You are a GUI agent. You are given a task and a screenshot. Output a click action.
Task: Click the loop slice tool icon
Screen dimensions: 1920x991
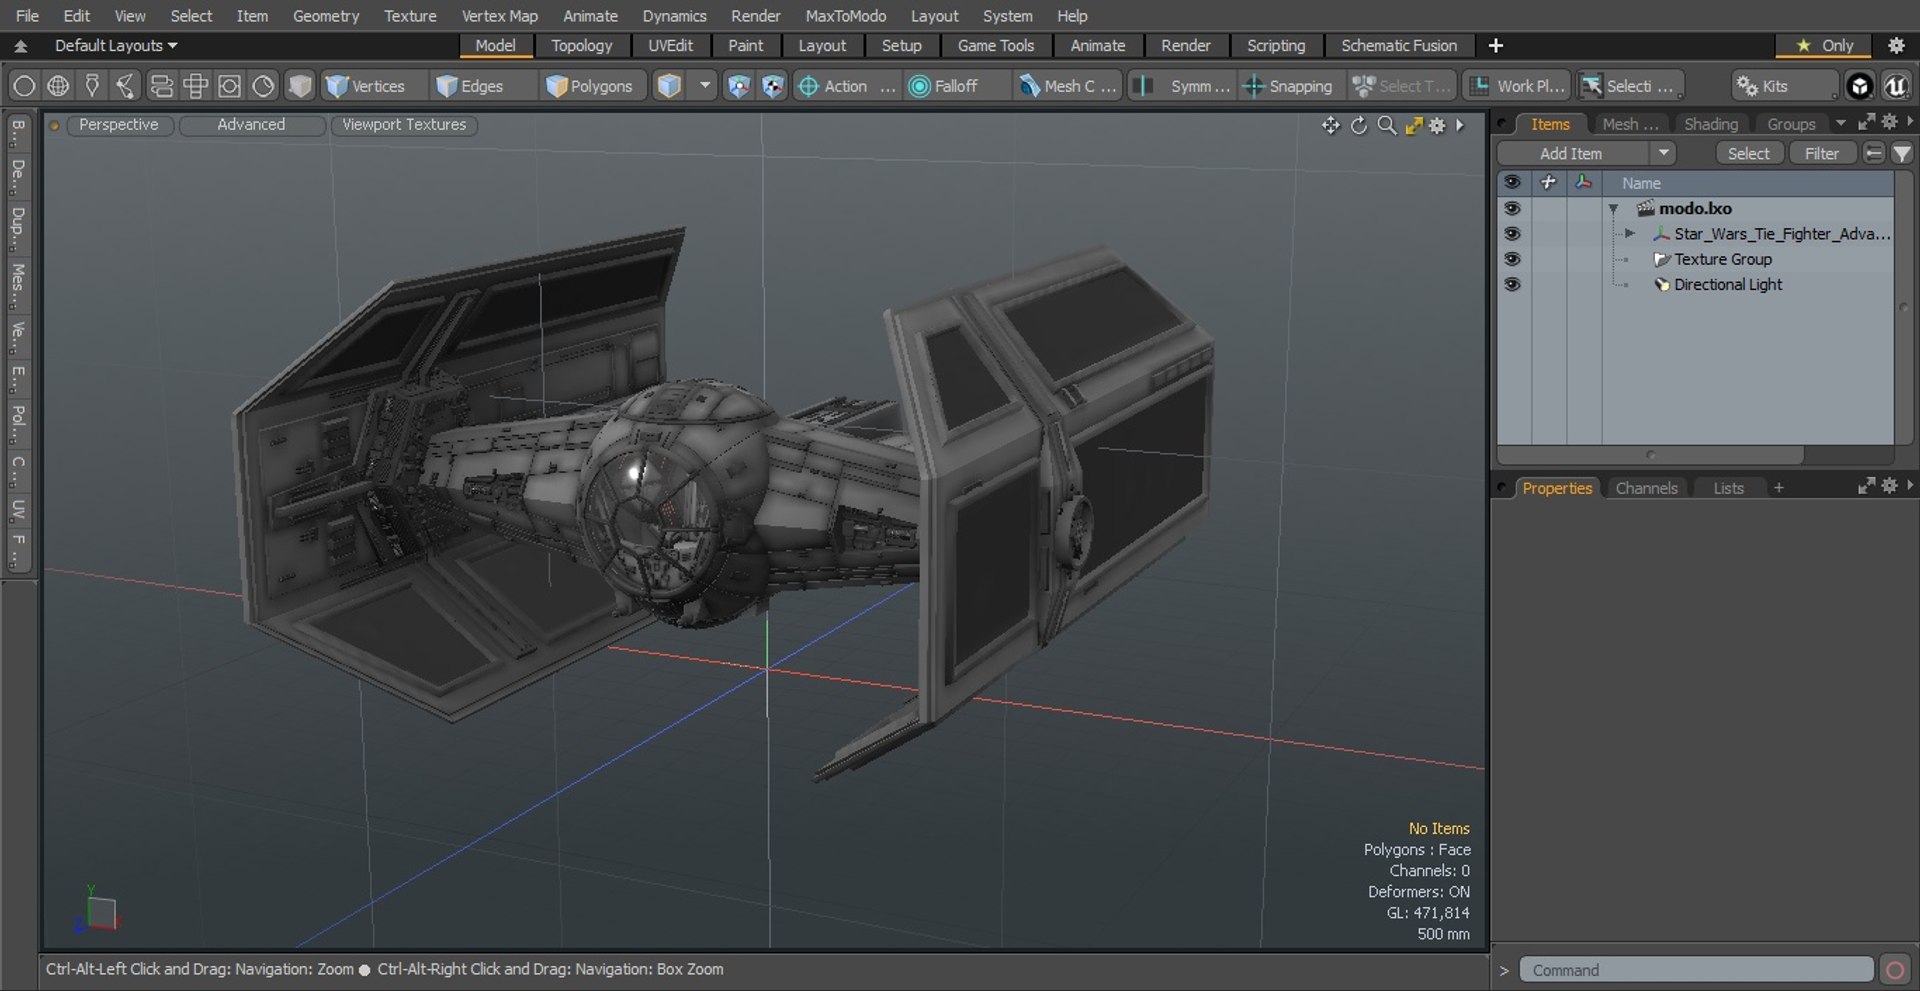tap(161, 86)
